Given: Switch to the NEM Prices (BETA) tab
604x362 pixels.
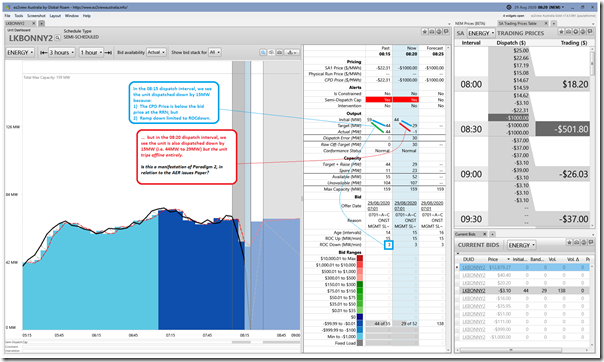Looking at the screenshot, I should click(470, 23).
